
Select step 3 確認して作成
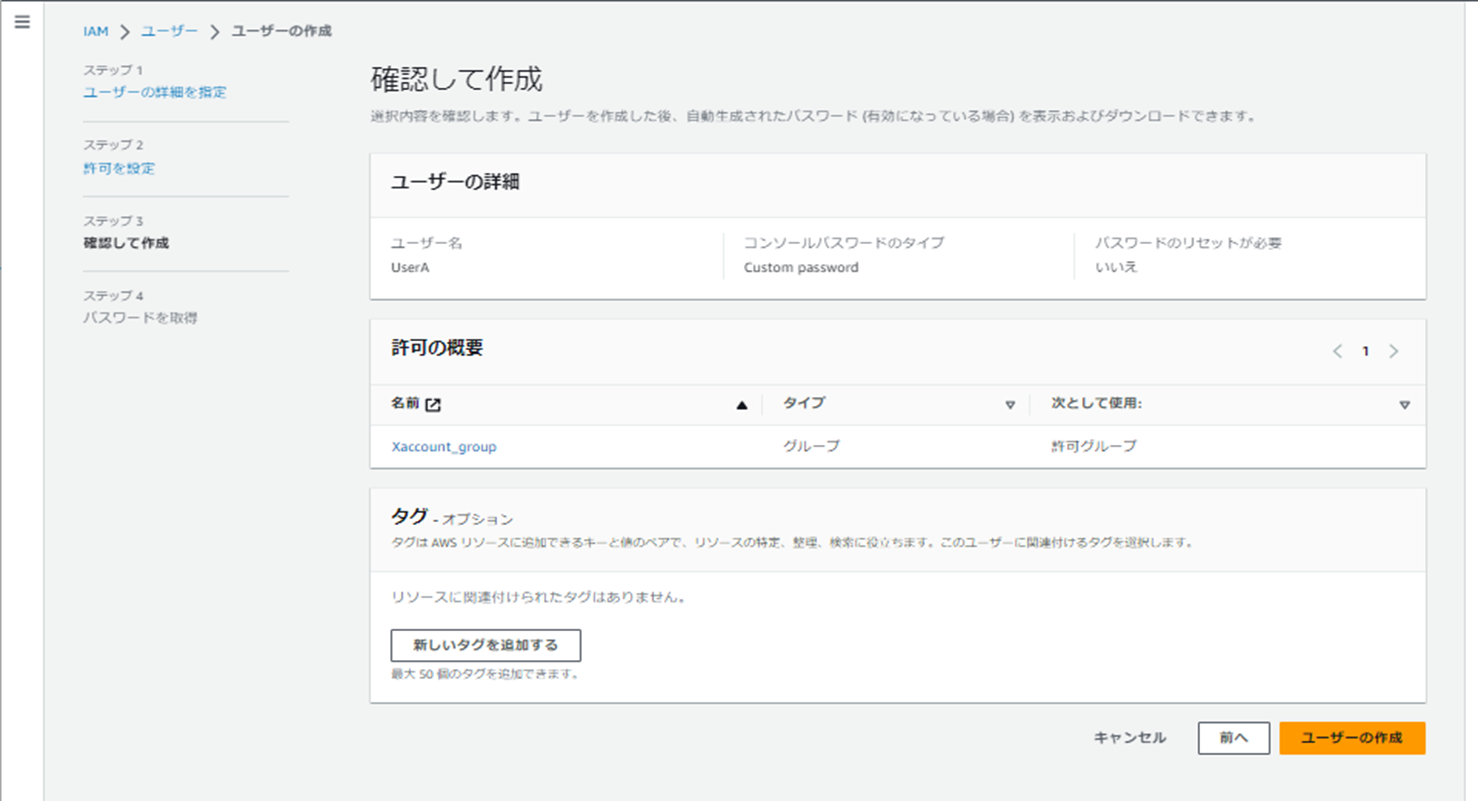pos(126,243)
